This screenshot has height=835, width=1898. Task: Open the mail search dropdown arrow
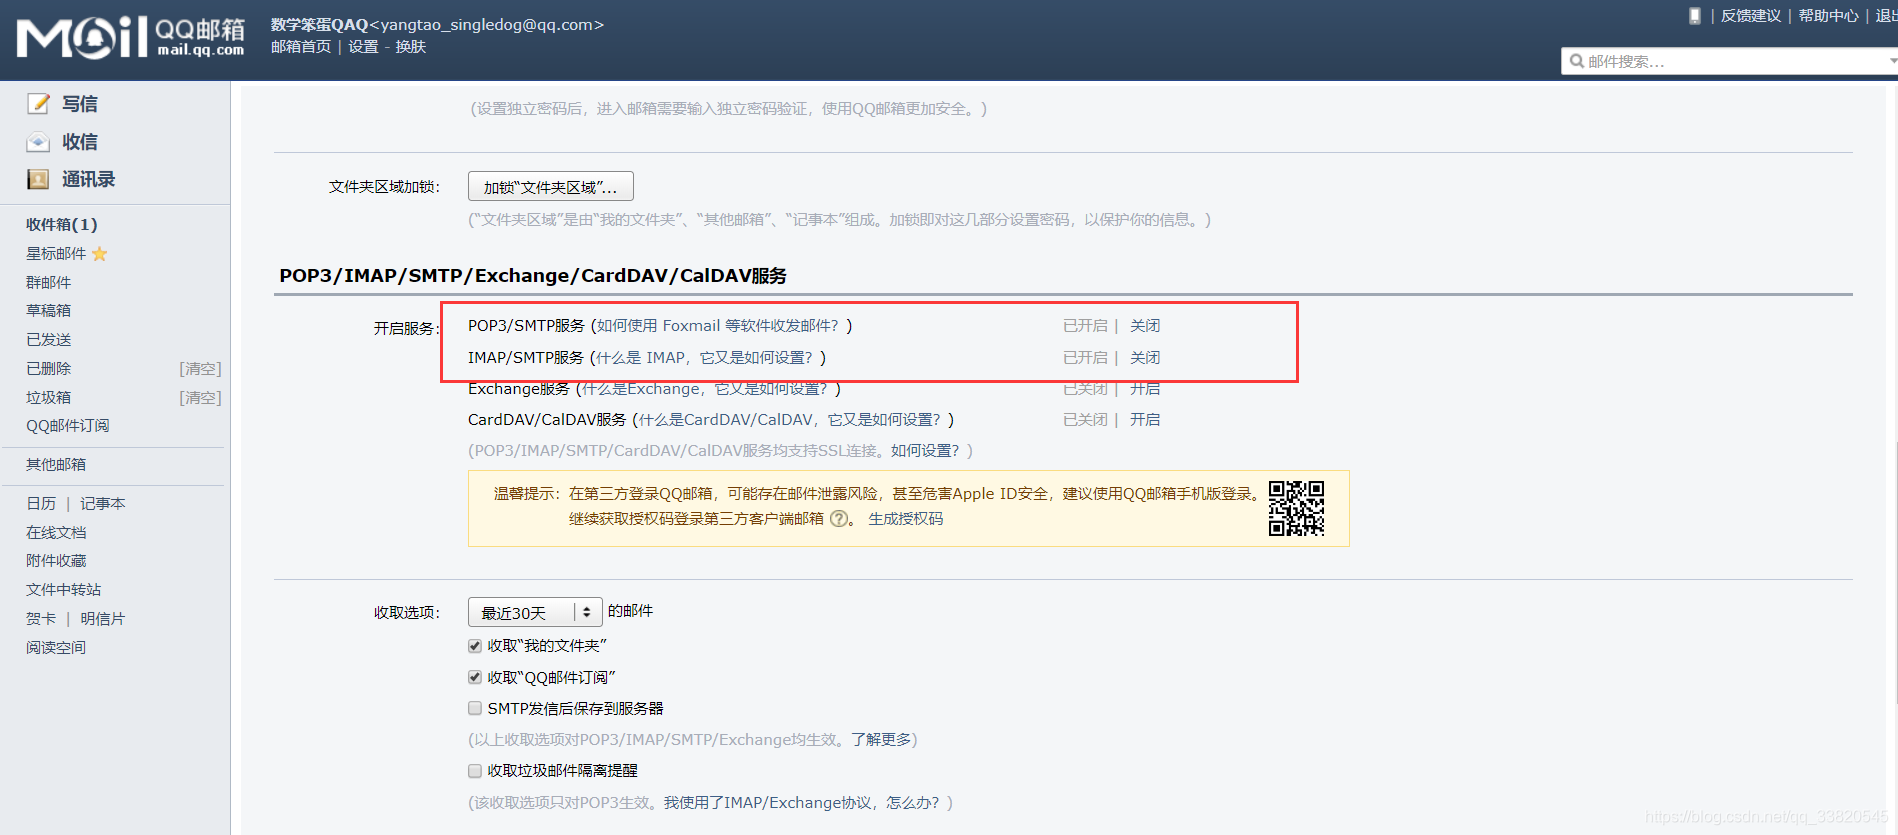tap(1892, 61)
